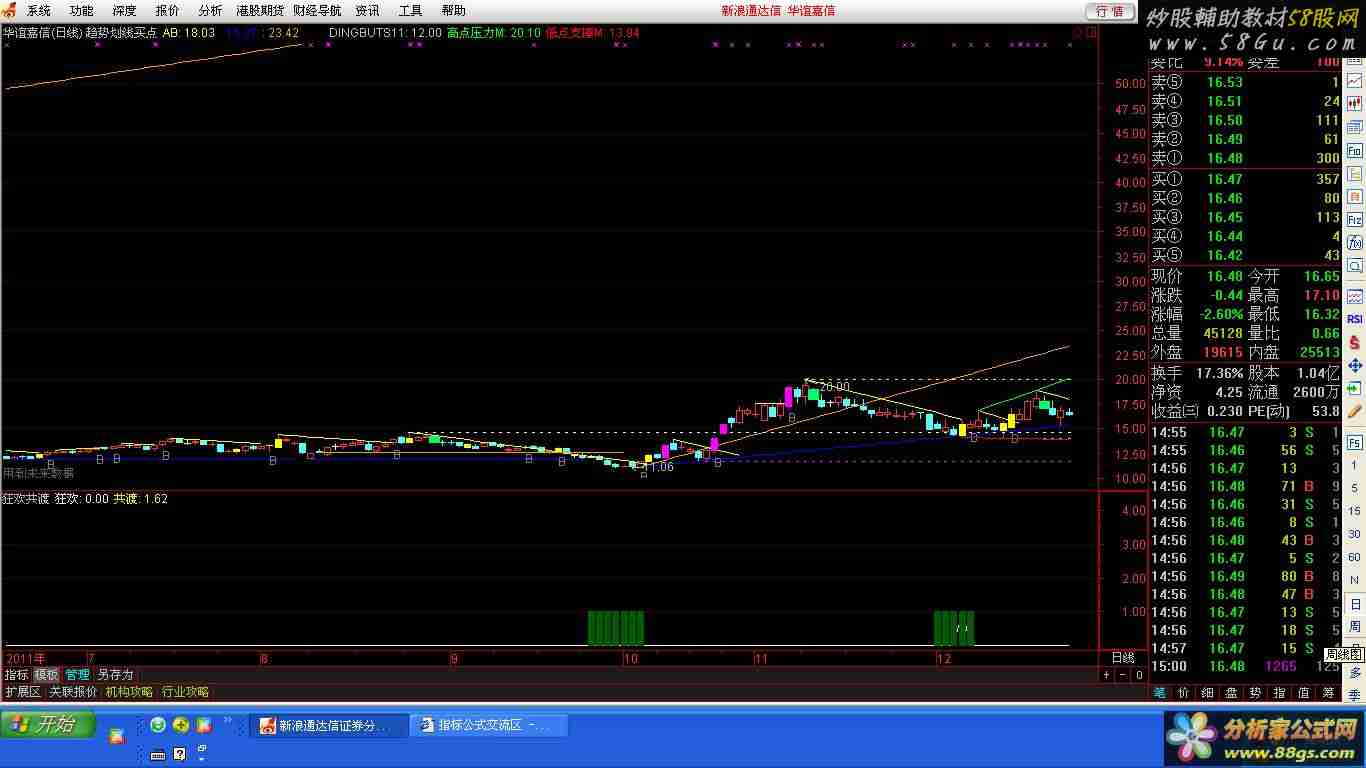Open the 机构攻略 tab

point(129,692)
